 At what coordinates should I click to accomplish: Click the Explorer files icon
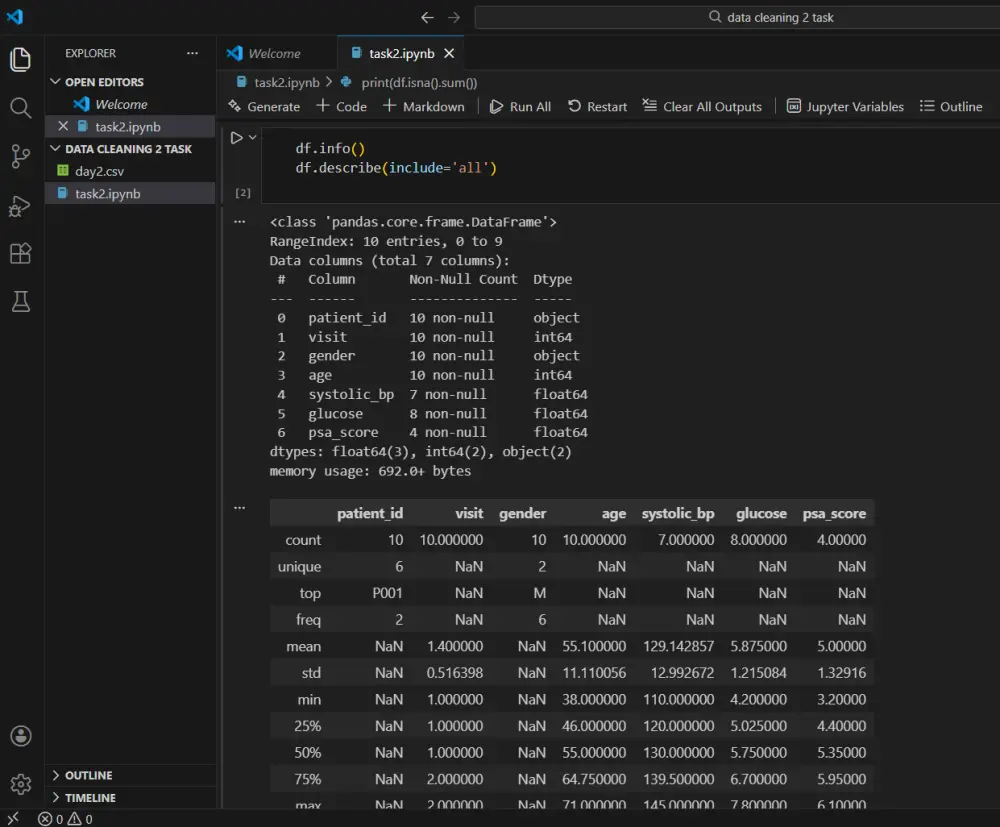pos(20,59)
